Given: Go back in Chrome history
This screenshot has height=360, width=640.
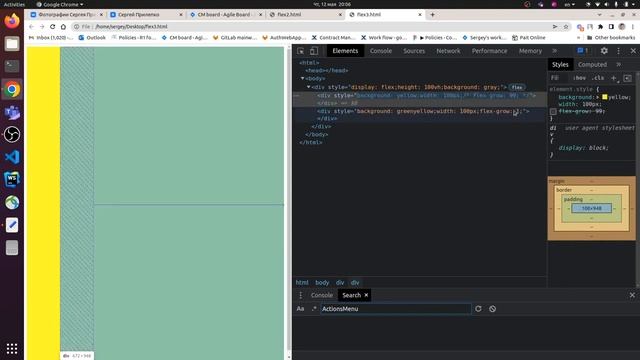Looking at the screenshot, I should pyautogui.click(x=32, y=27).
